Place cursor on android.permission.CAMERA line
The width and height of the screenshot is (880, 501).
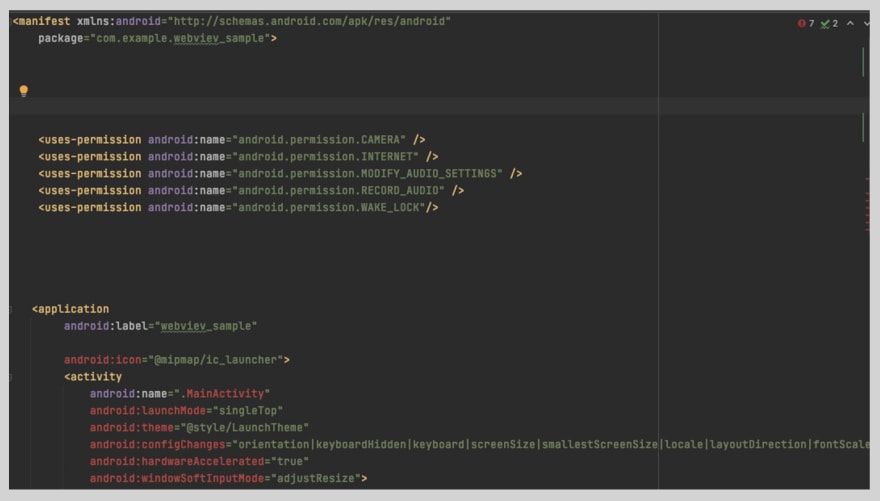232,140
